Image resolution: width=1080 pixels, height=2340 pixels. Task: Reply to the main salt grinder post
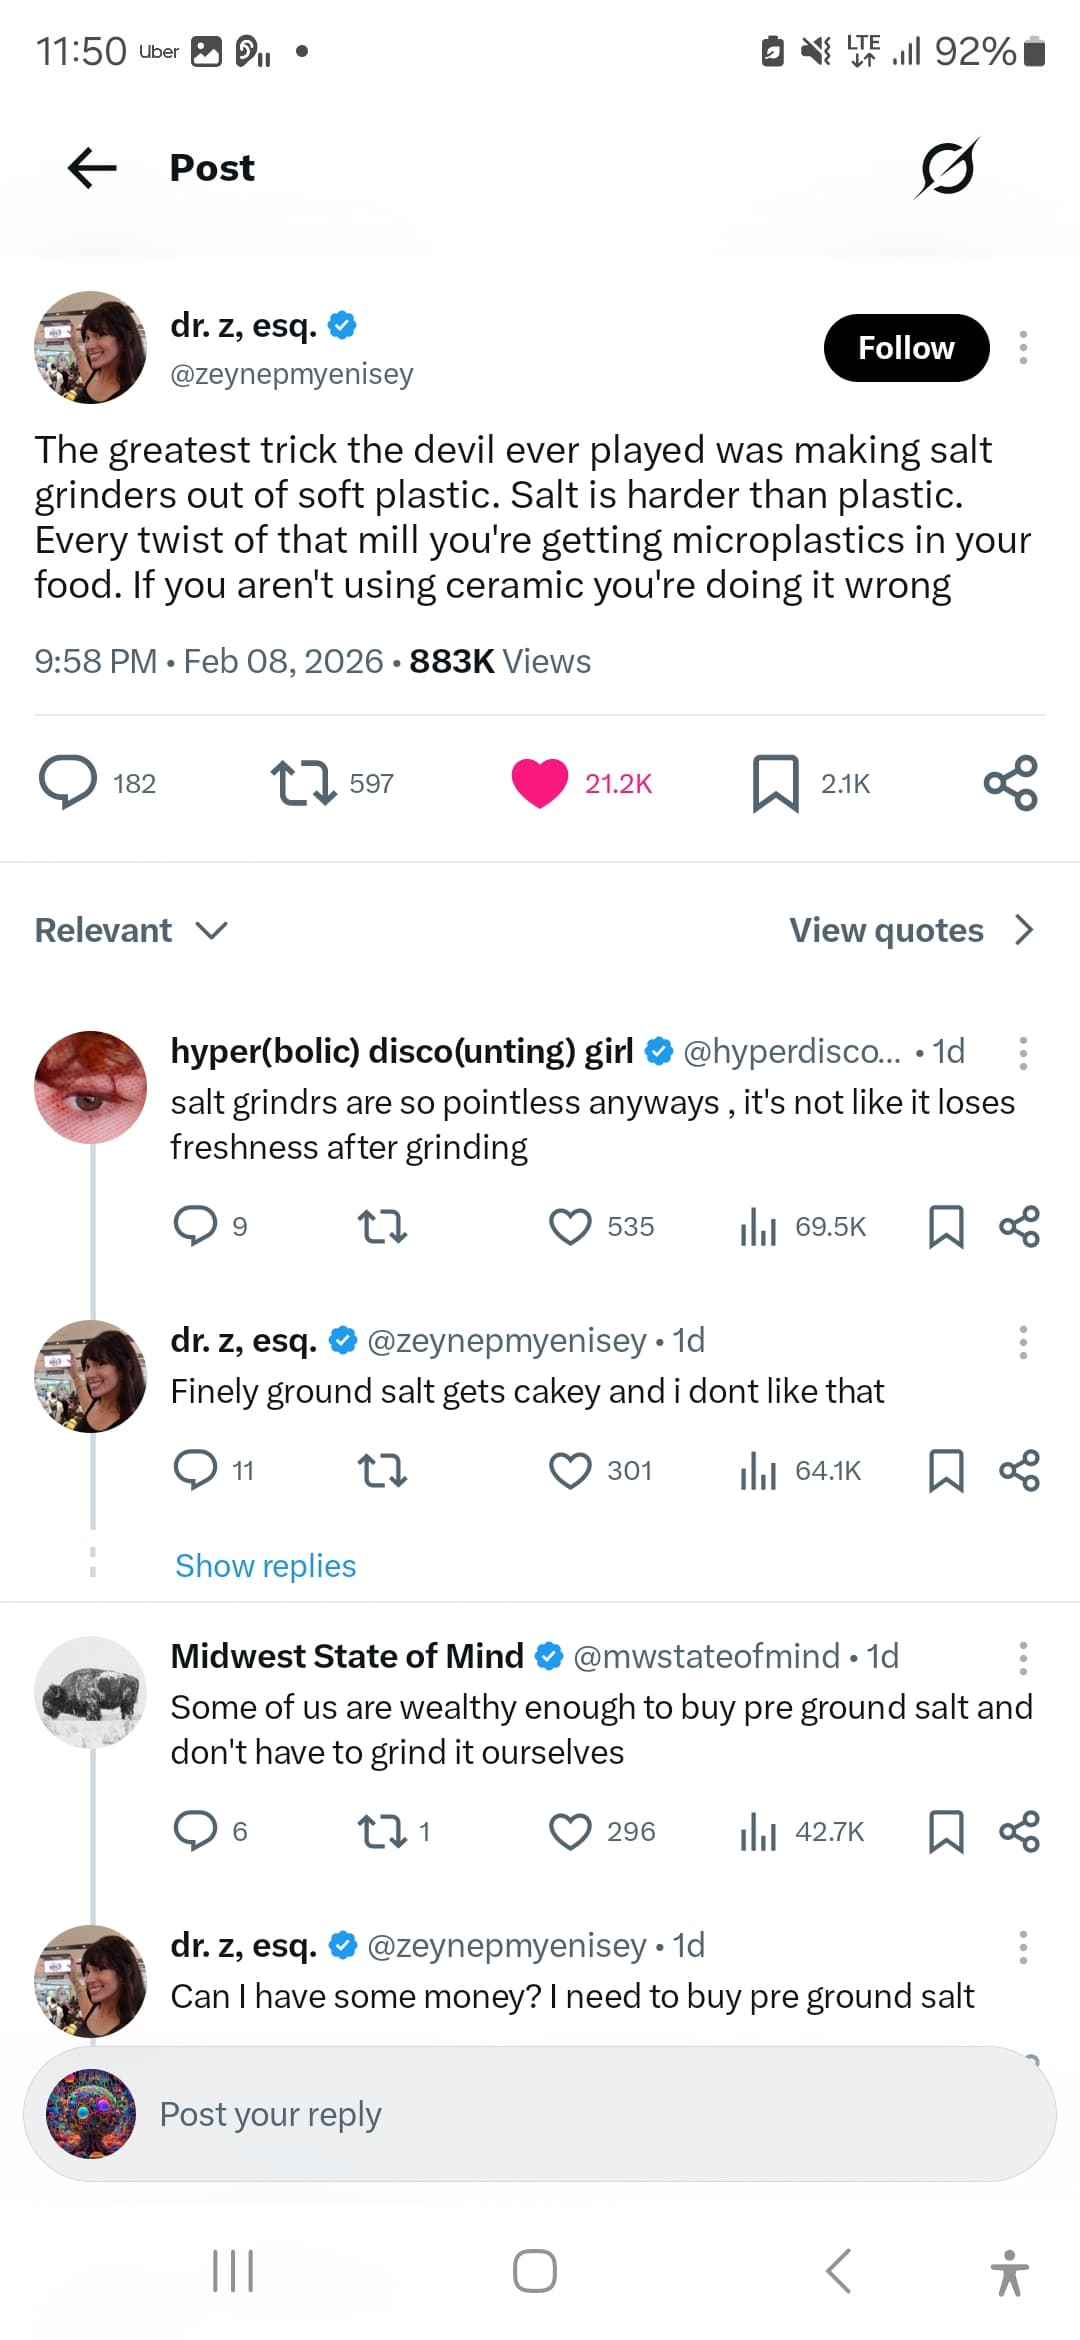pyautogui.click(x=68, y=782)
